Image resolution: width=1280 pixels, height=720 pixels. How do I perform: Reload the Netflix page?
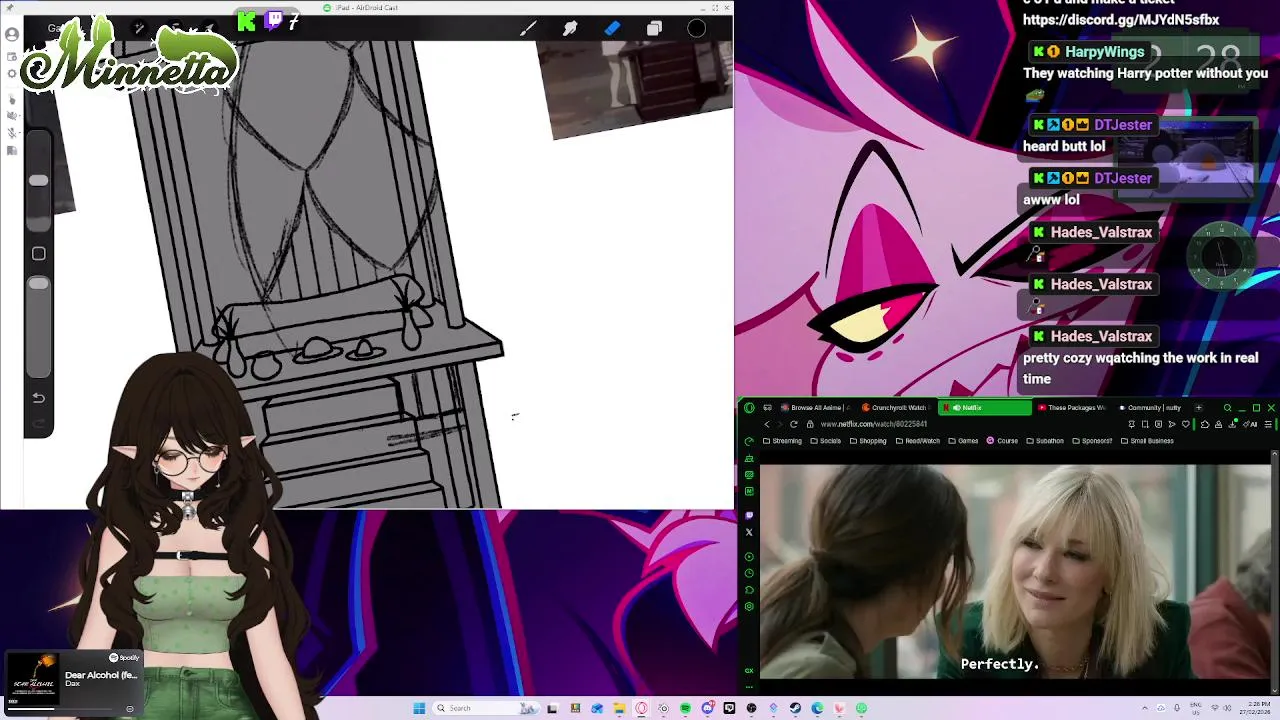794,424
